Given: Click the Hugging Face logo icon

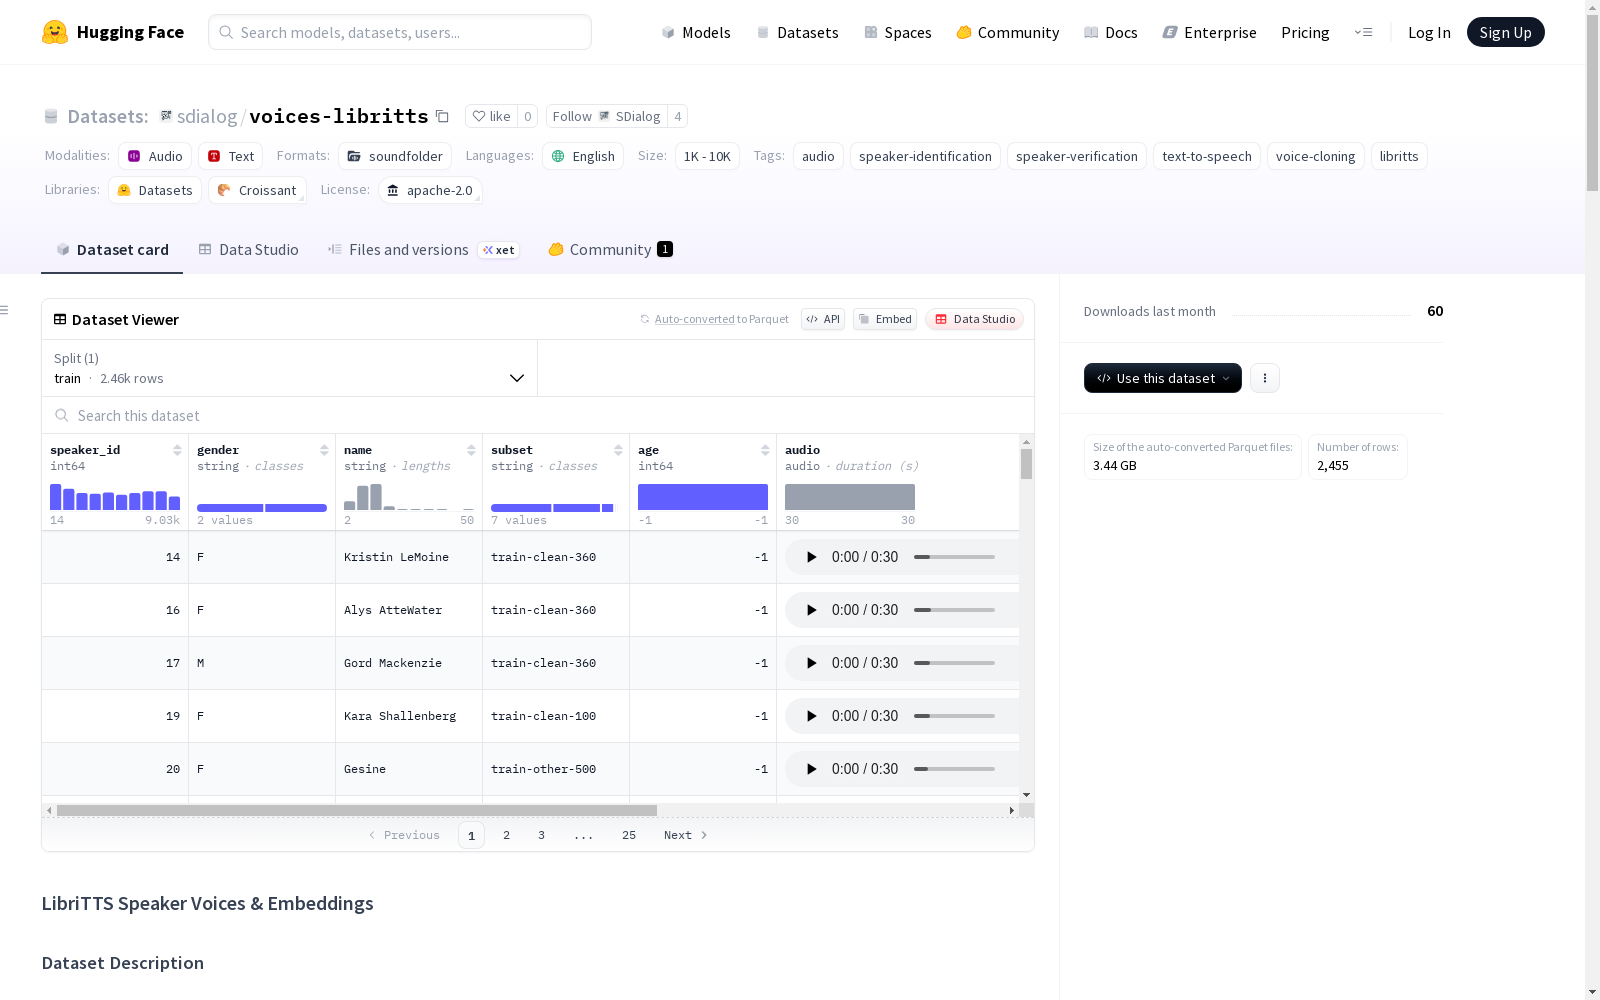Looking at the screenshot, I should 55,32.
